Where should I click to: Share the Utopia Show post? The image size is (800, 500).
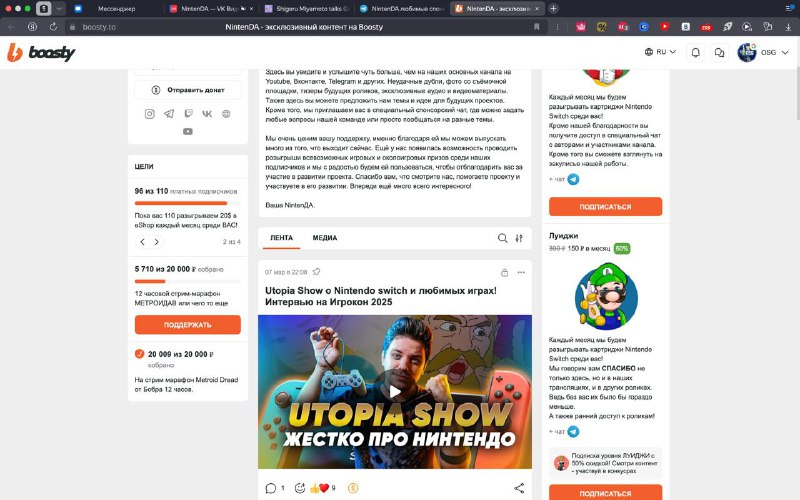click(519, 488)
